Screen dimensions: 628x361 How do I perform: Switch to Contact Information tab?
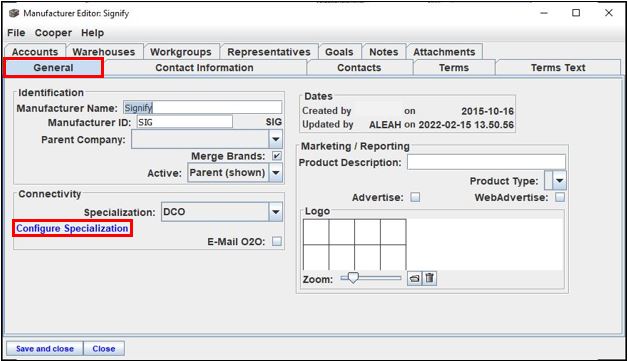(204, 67)
